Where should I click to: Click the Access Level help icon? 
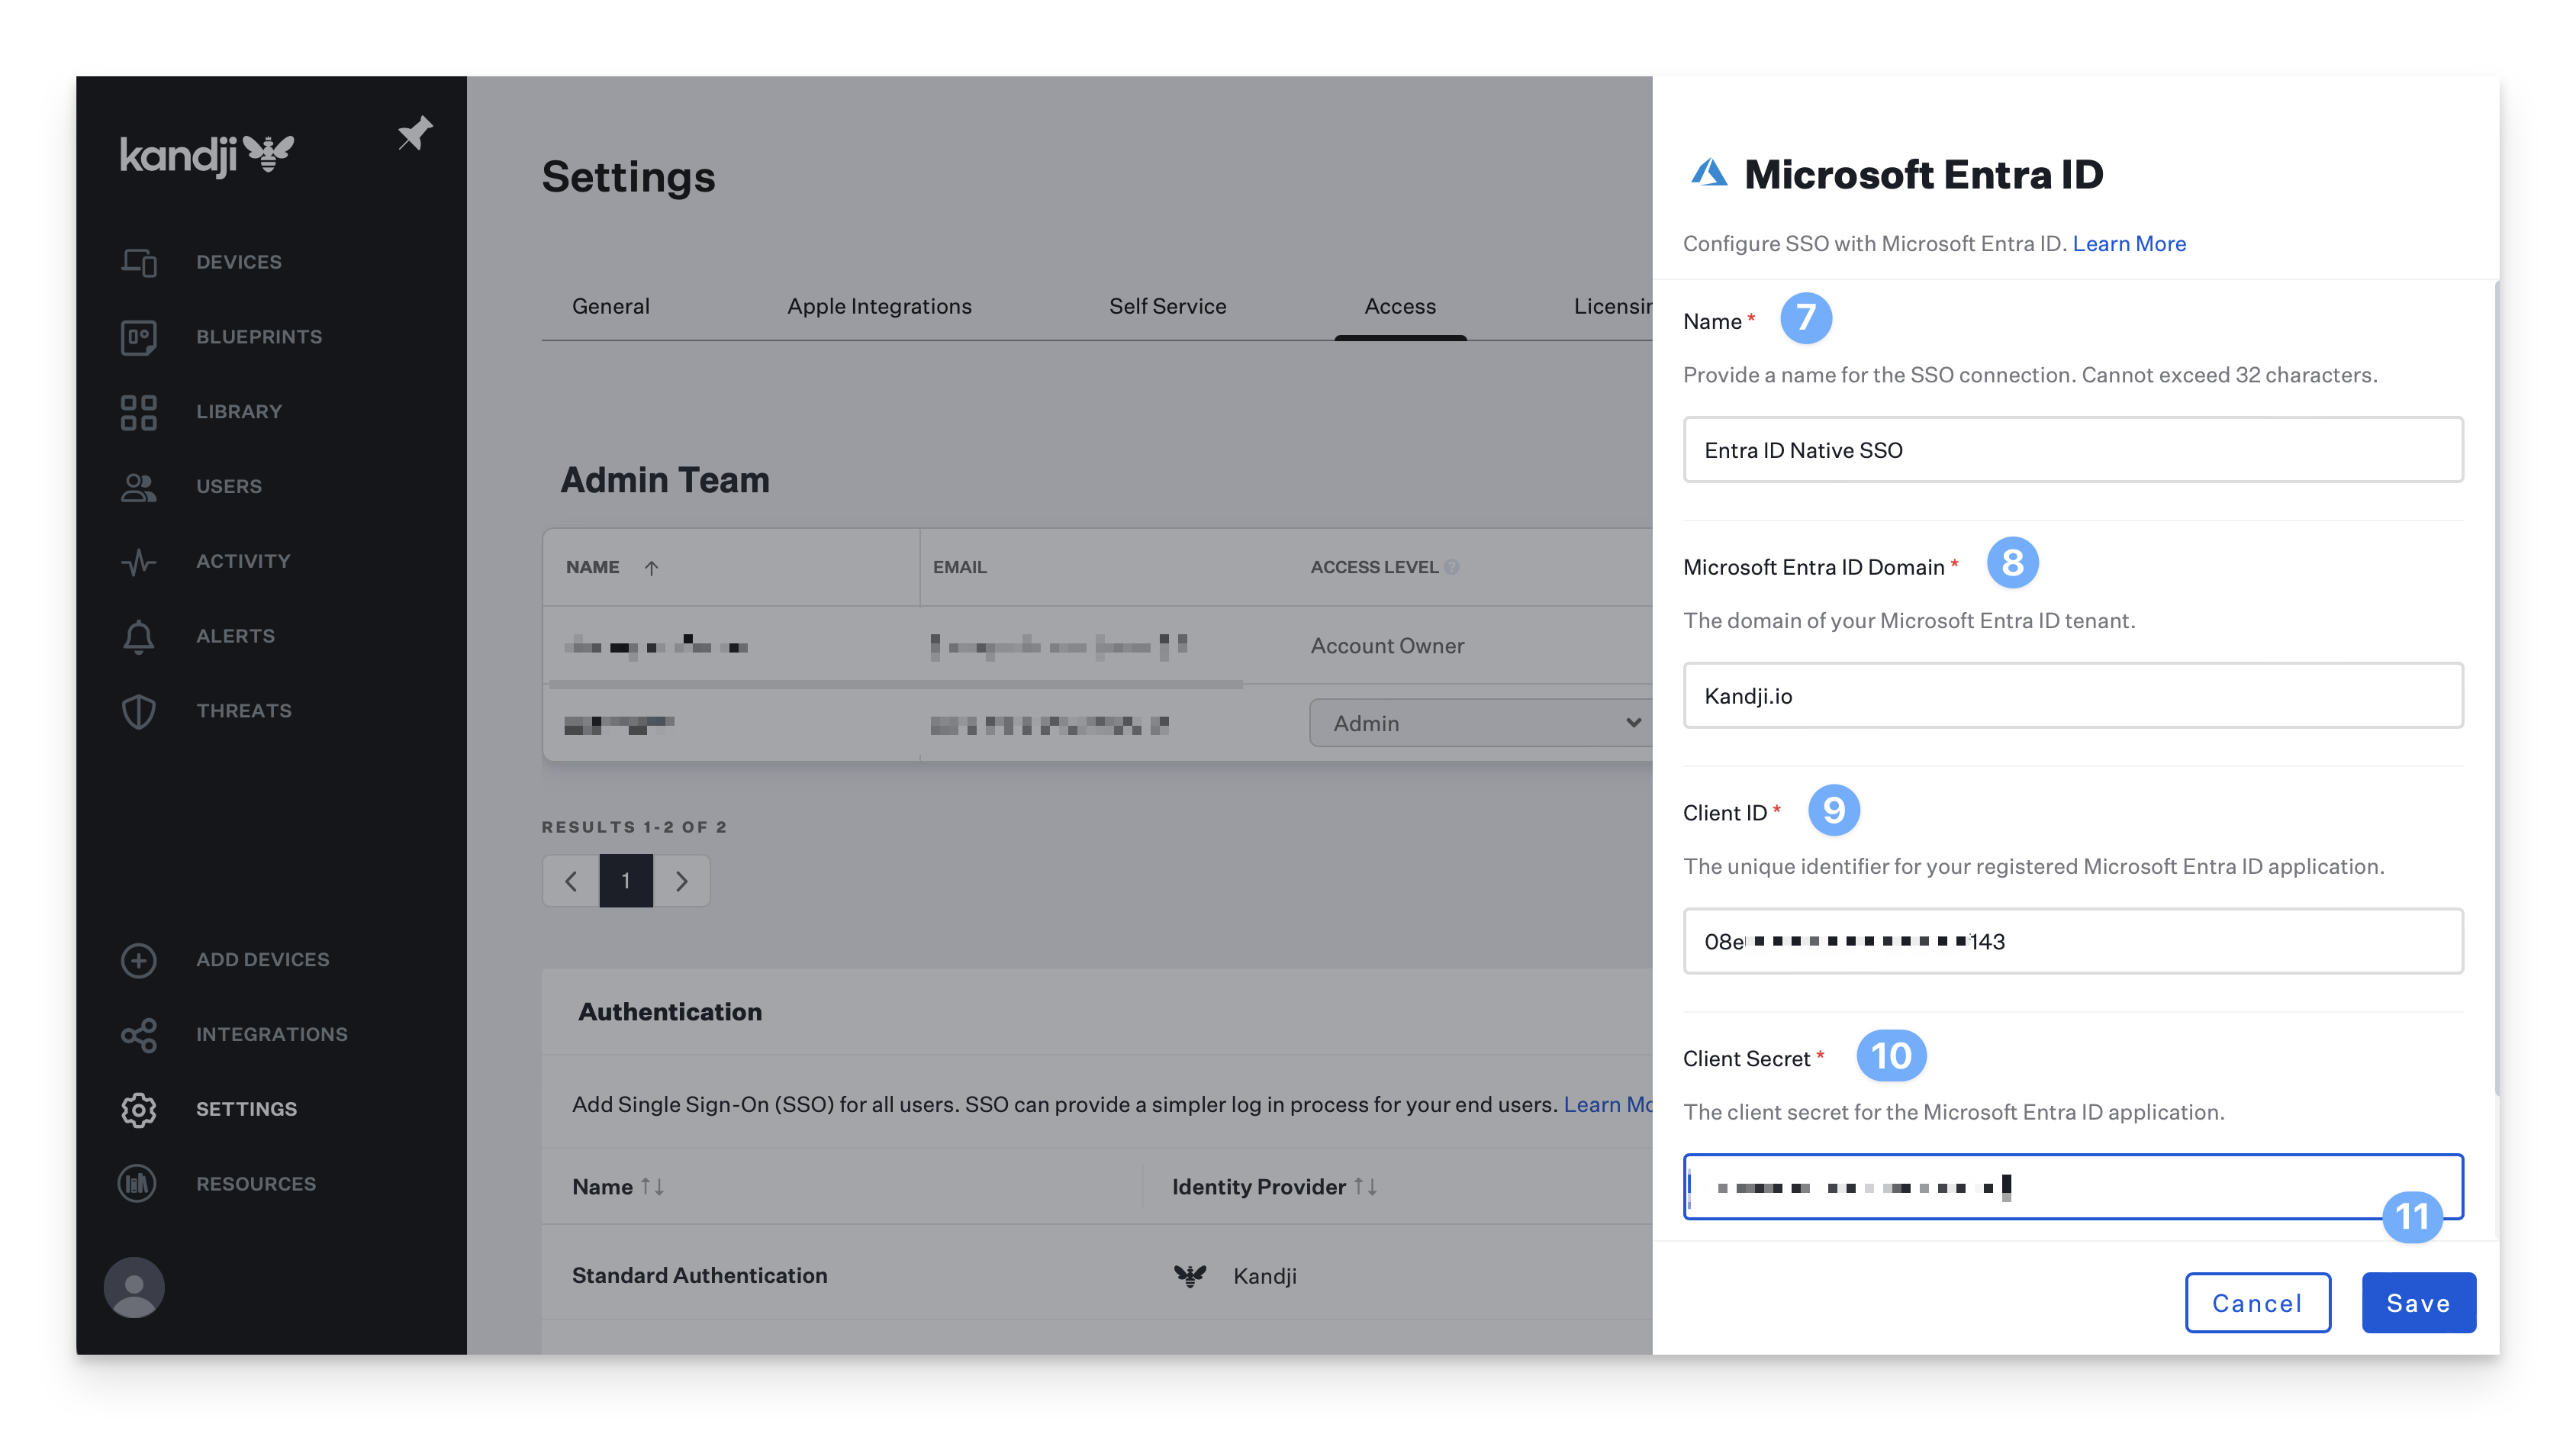[x=1452, y=567]
